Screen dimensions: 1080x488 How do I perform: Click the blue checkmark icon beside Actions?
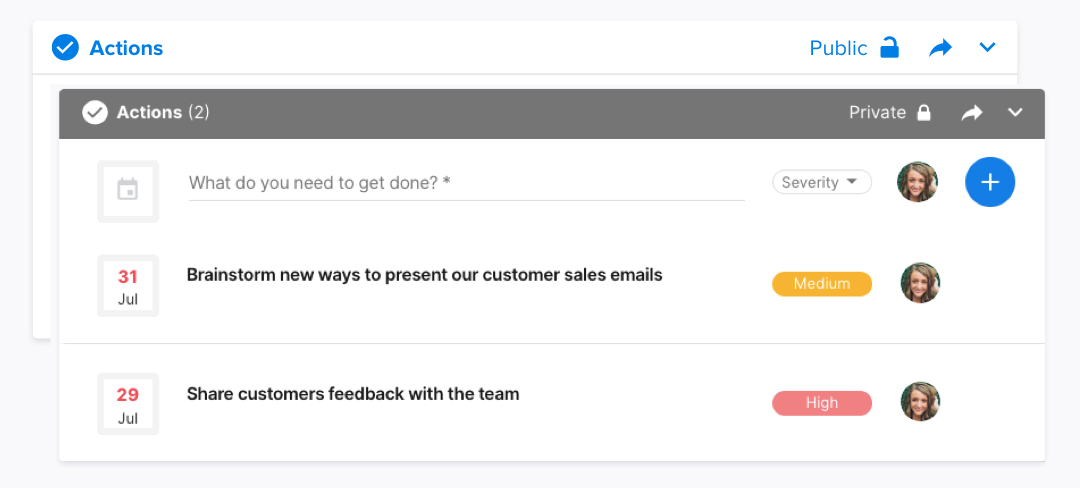65,47
